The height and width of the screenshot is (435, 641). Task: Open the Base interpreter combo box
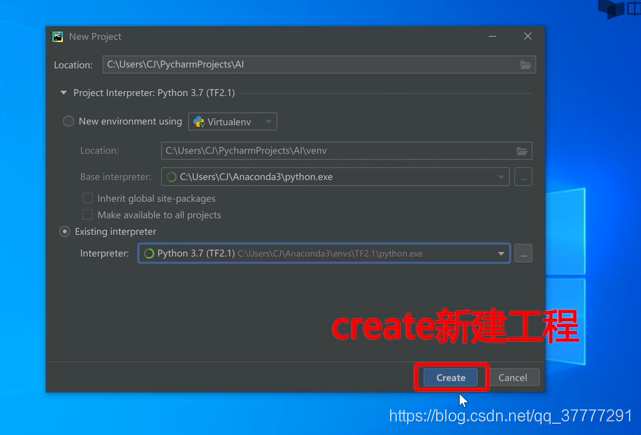pos(335,177)
